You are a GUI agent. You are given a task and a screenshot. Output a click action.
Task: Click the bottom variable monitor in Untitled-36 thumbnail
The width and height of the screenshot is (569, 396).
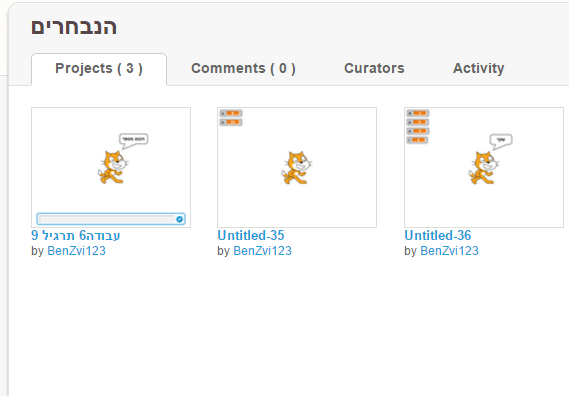(417, 140)
